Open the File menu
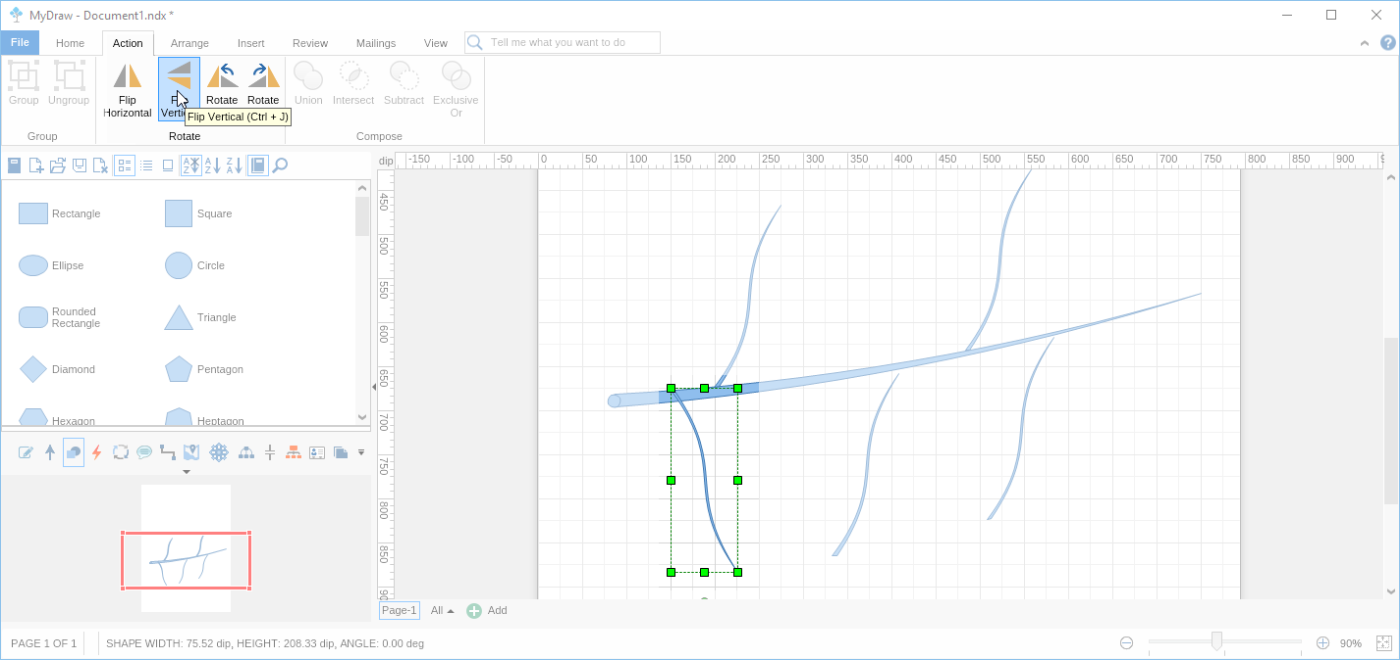 point(20,43)
